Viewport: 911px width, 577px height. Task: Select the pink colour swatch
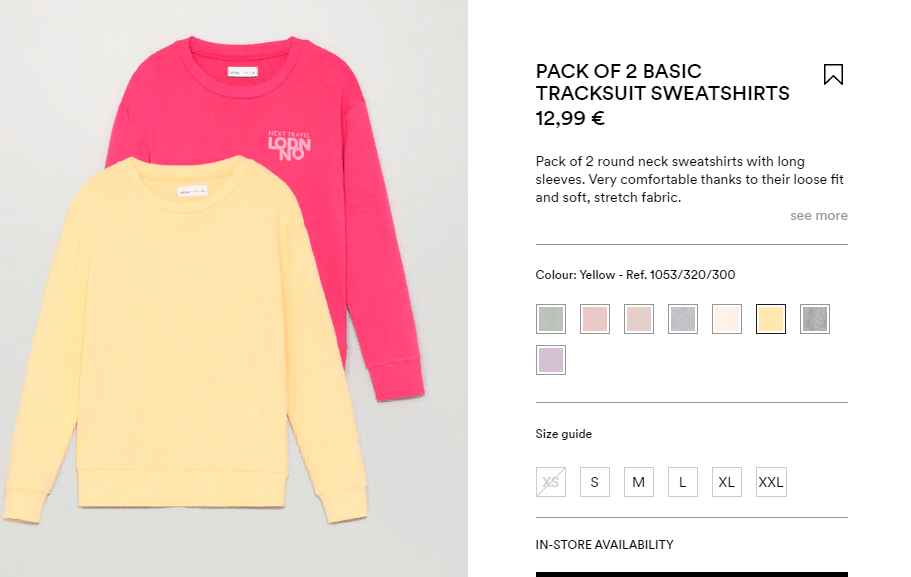tap(595, 319)
